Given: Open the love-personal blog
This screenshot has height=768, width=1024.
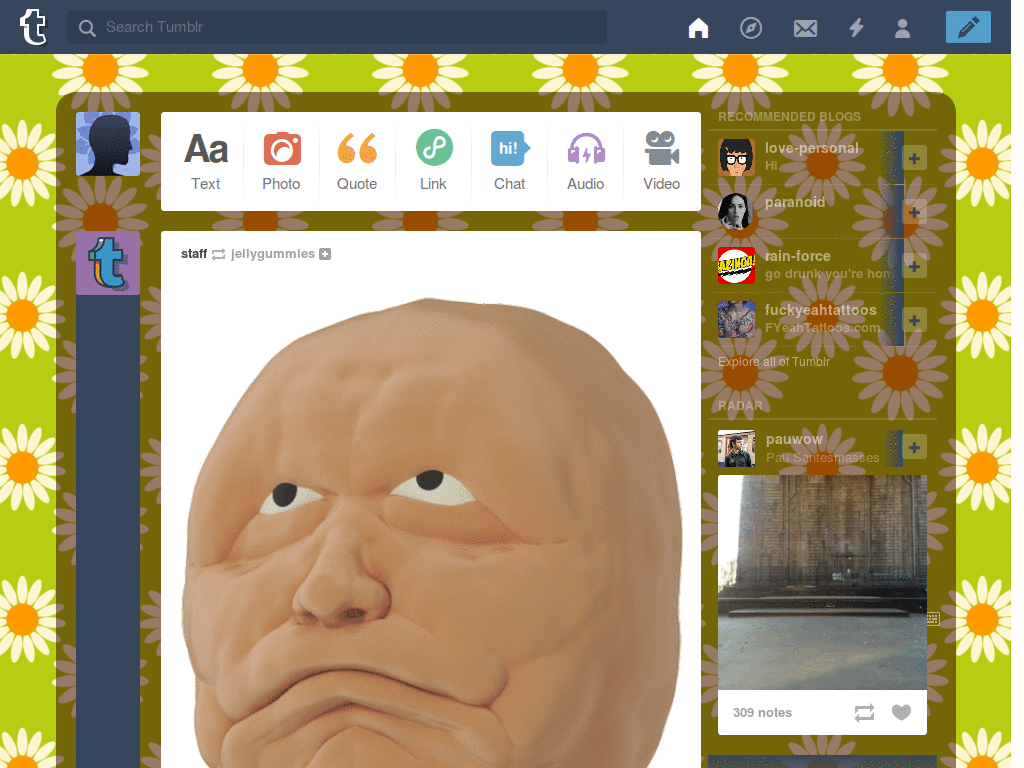Looking at the screenshot, I should coord(812,148).
